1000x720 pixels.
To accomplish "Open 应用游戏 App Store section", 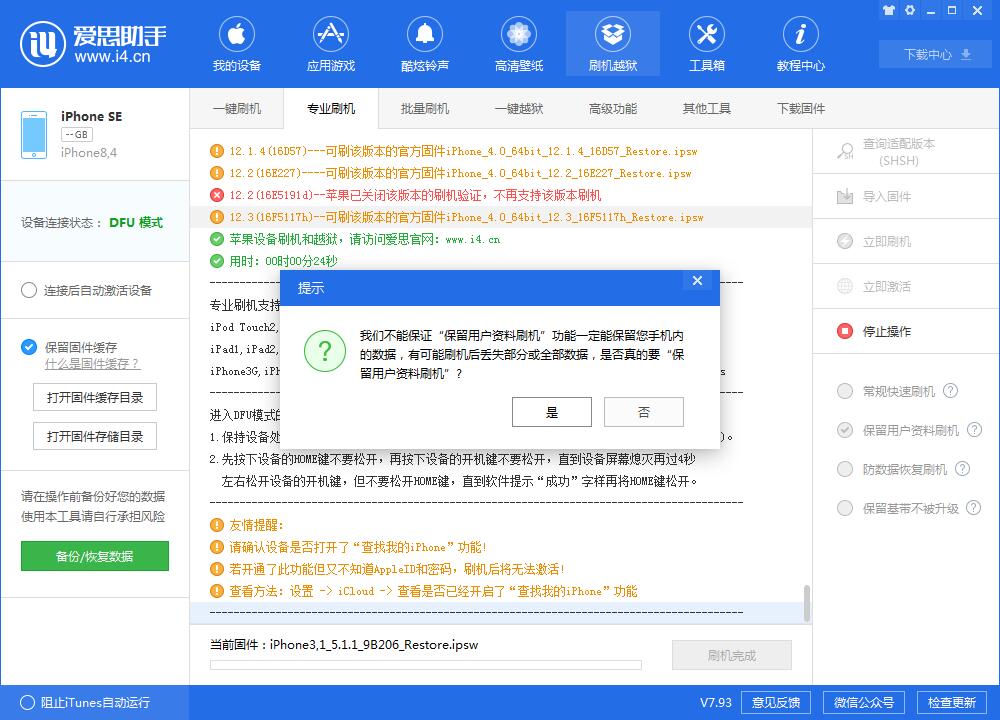I will 330,44.
